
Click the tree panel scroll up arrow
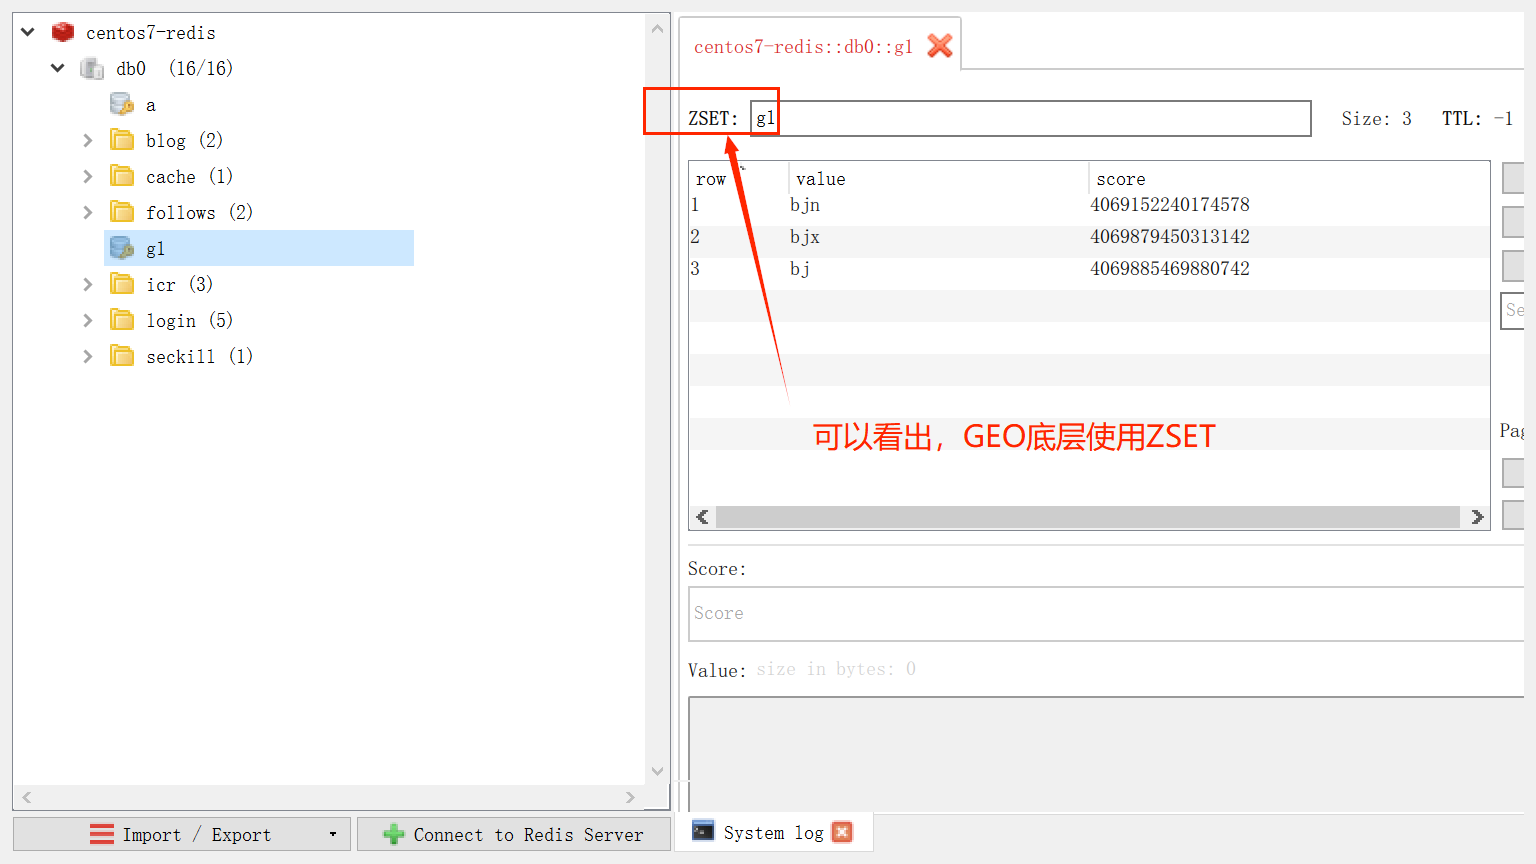657,29
